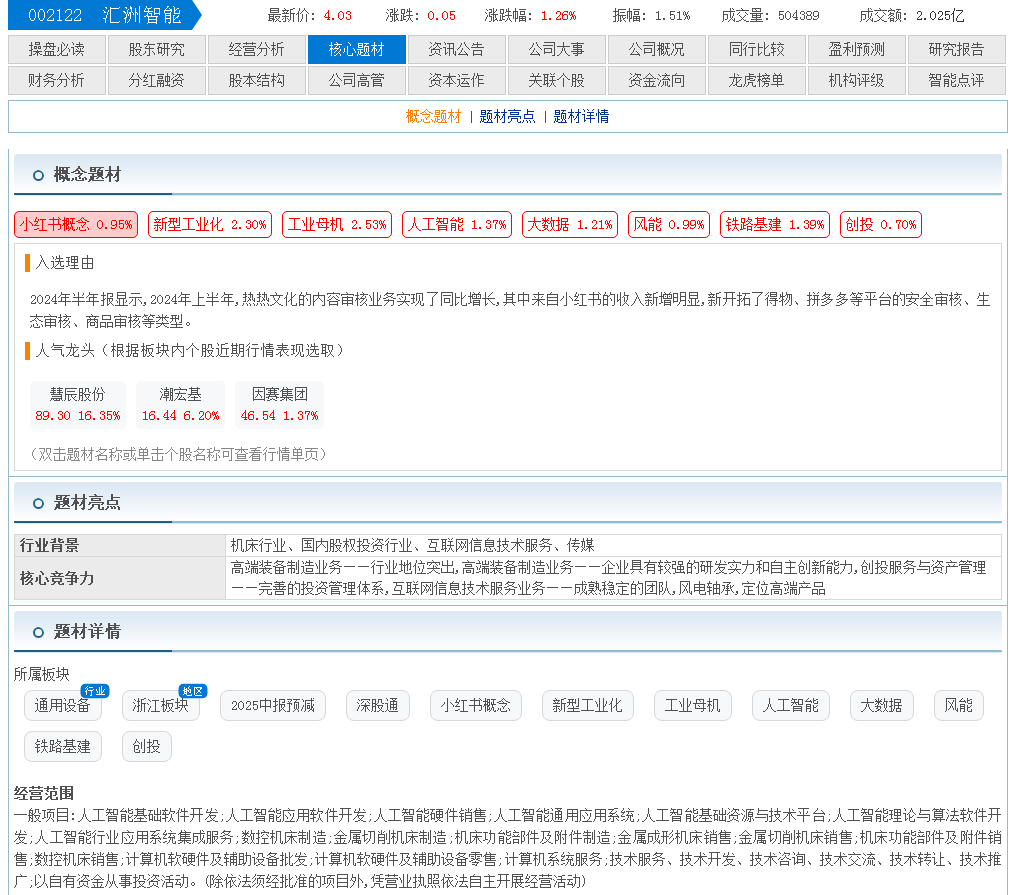Screen dimensions: 1017x895
Task: Click 工业母机 tag under 所属板块
Action: click(x=693, y=706)
